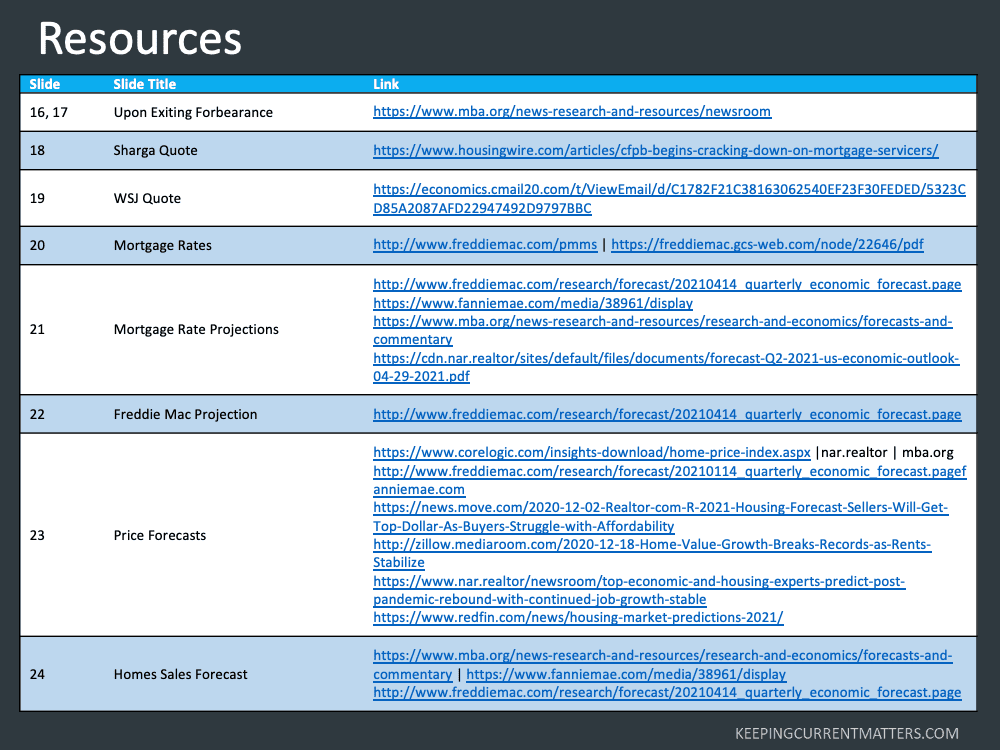Select the 'Mortgage Rates' title cell
The width and height of the screenshot is (1000, 750).
tap(163, 246)
